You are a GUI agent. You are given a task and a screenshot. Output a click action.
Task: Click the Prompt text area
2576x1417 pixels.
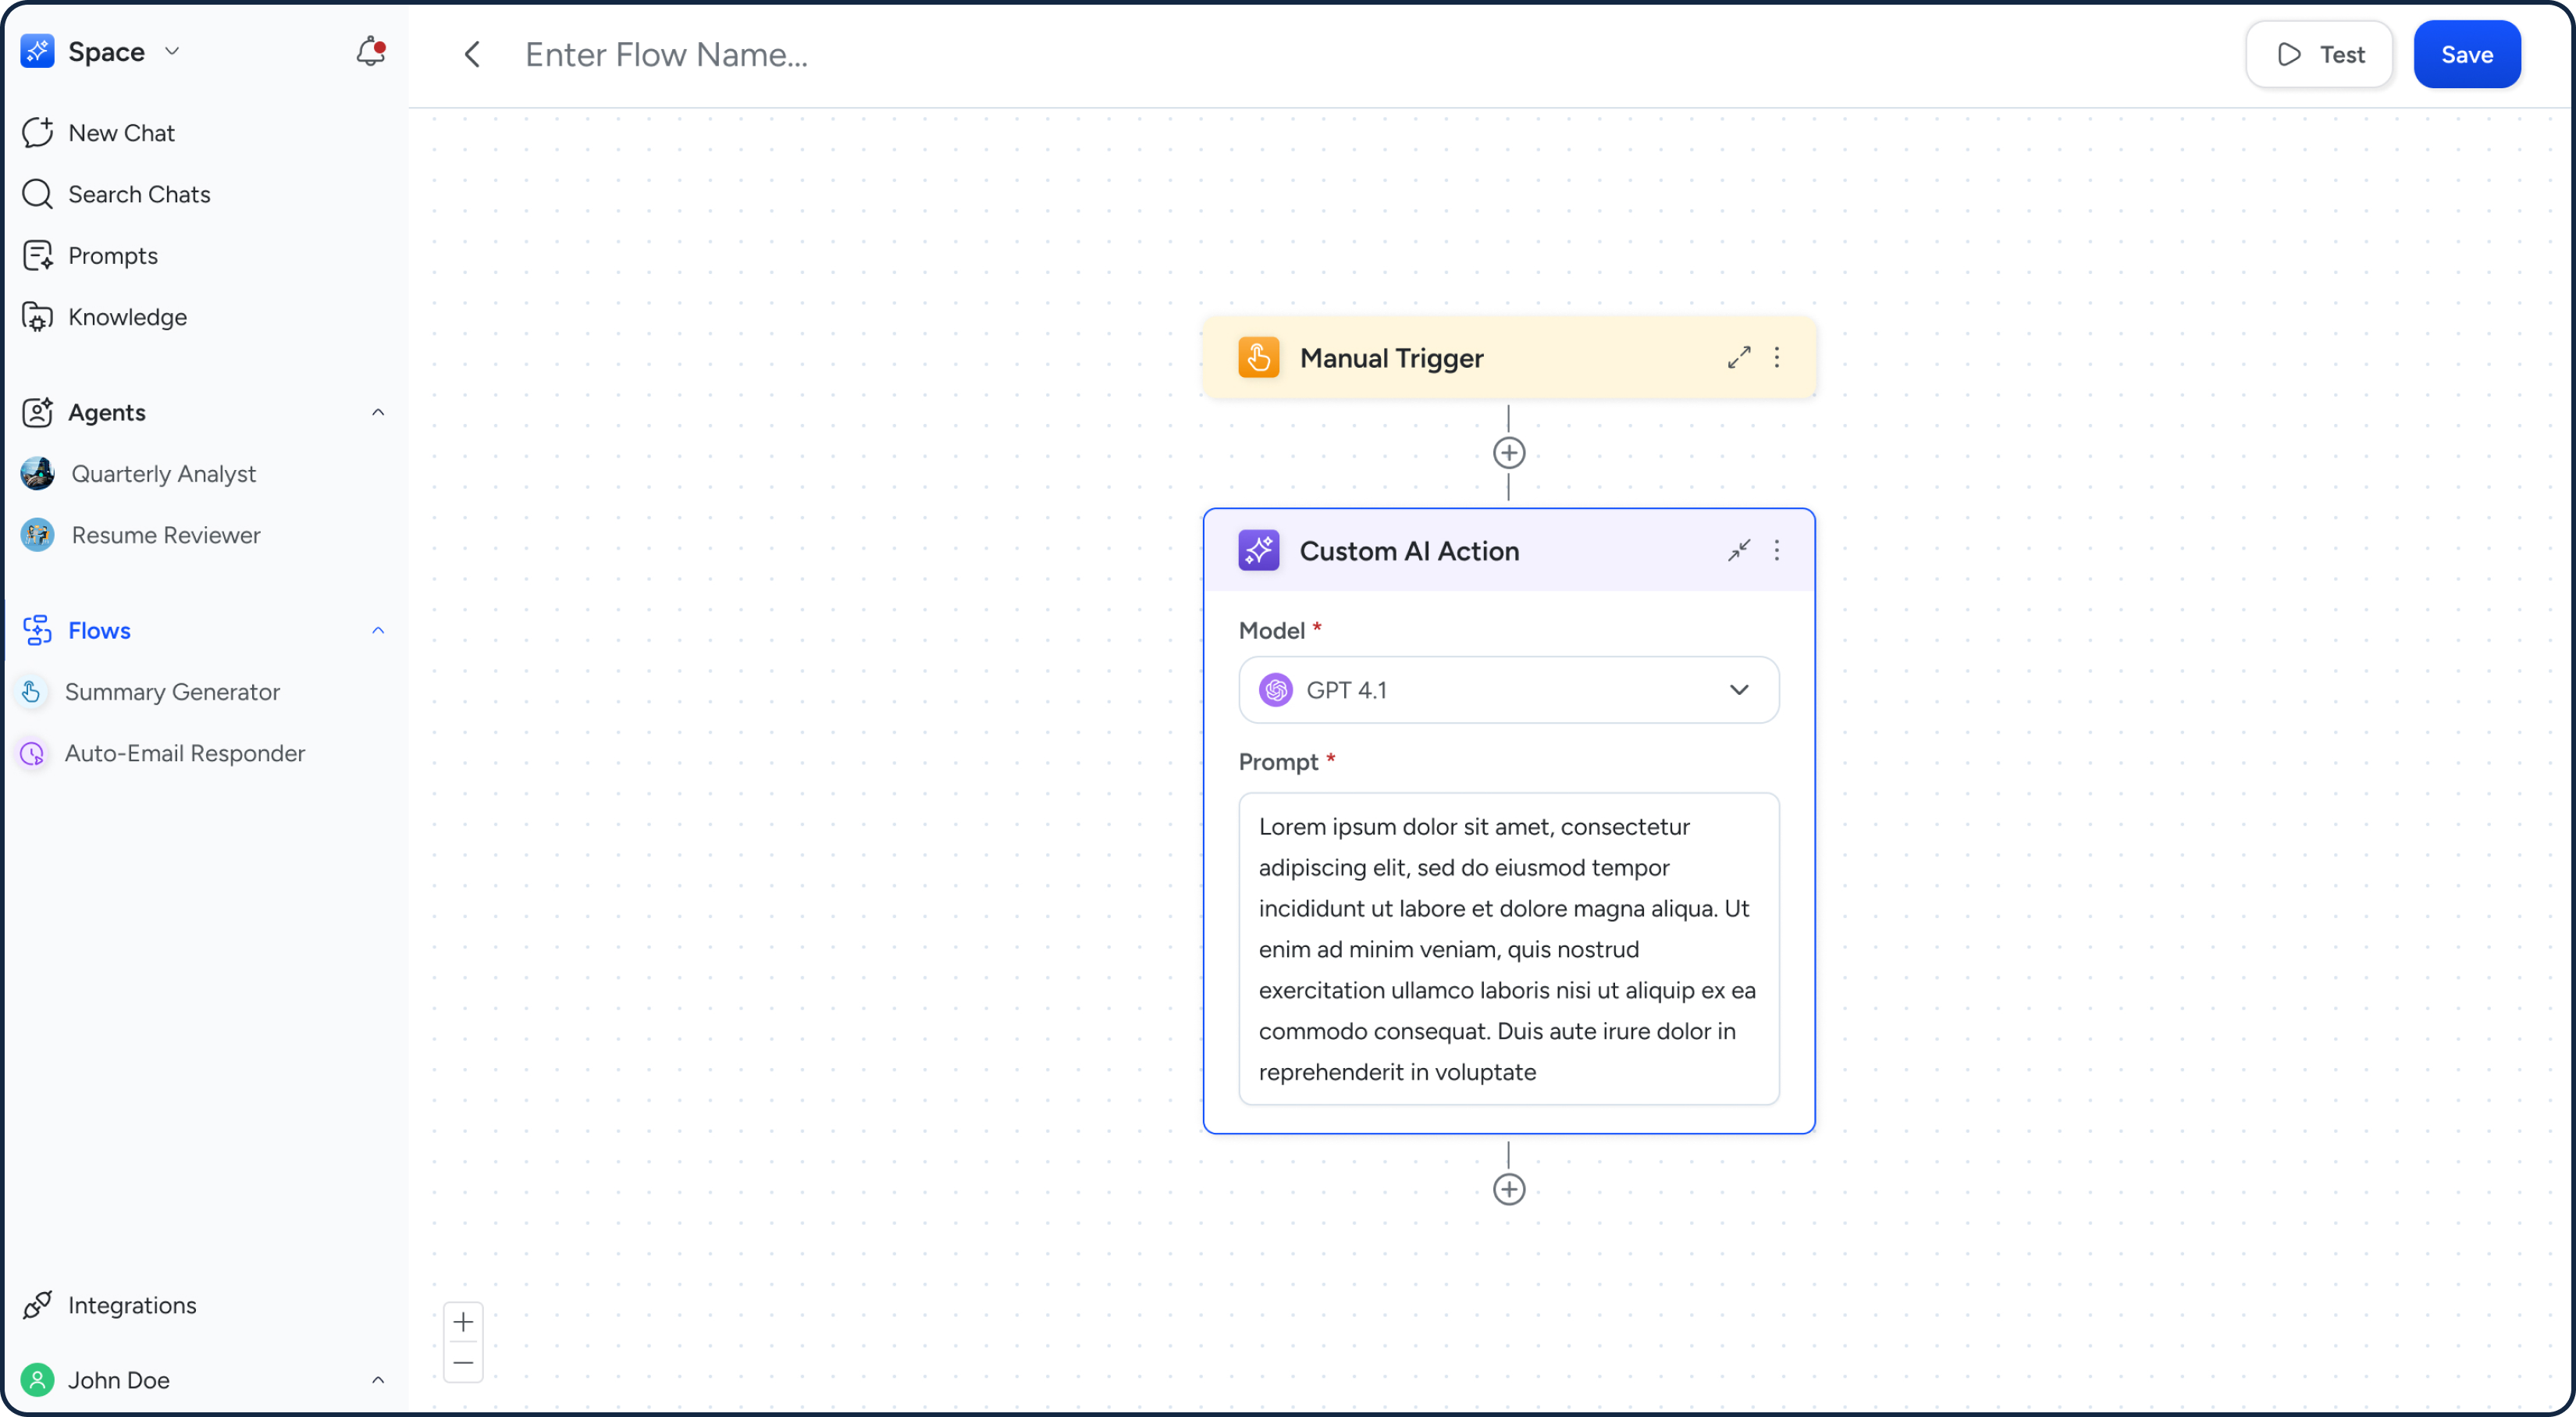(1509, 949)
